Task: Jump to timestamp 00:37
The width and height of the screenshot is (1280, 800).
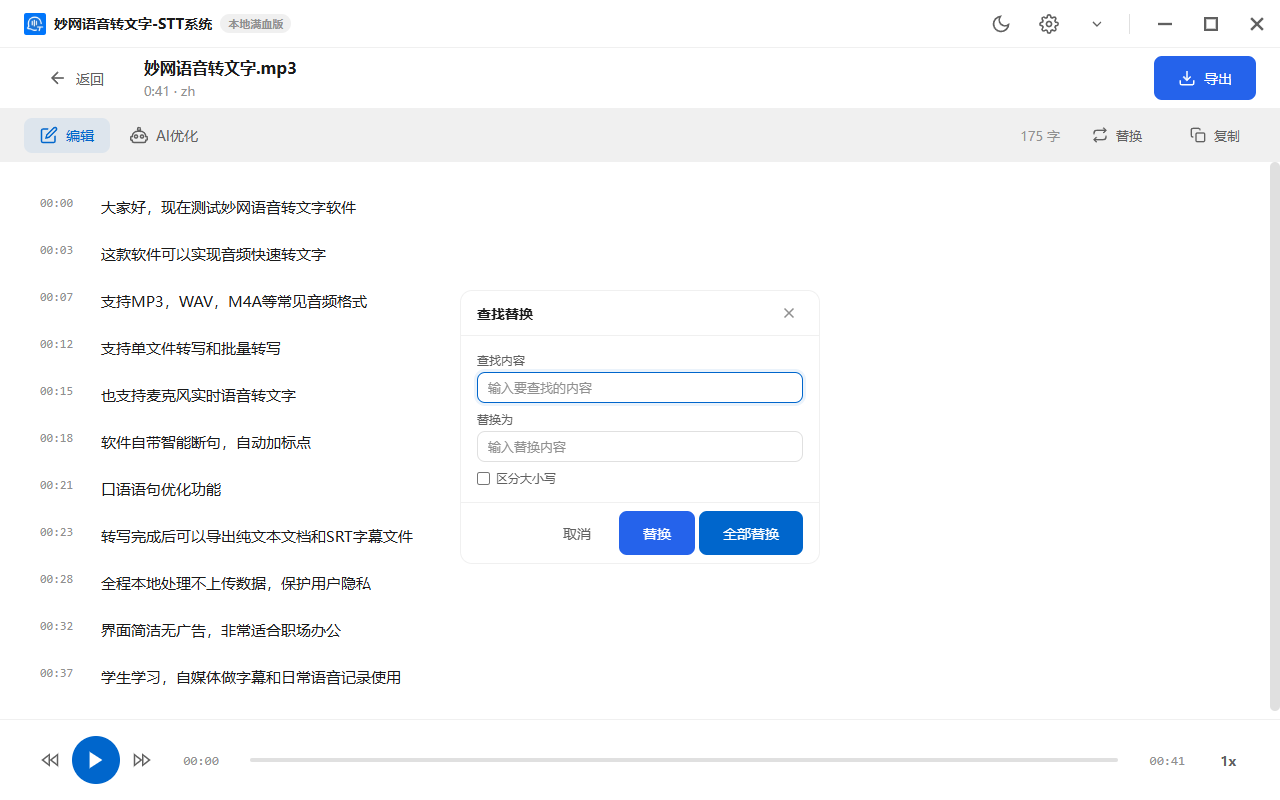Action: tap(56, 674)
